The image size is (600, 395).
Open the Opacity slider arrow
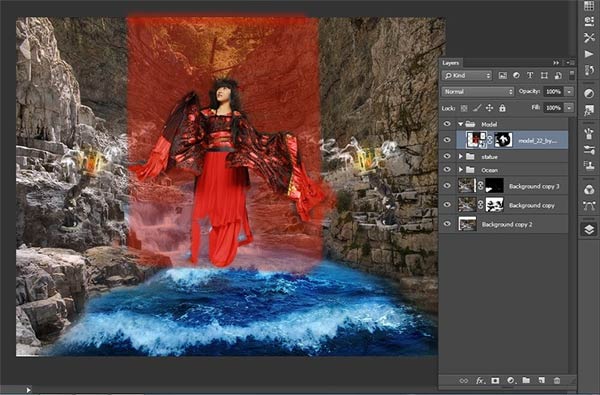pyautogui.click(x=569, y=92)
